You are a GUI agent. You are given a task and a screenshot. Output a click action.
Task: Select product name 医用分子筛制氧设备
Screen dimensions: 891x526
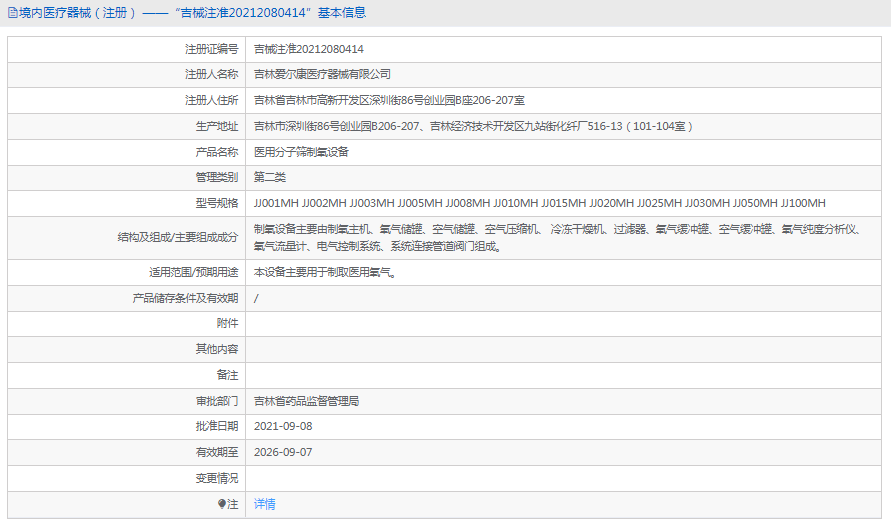pyautogui.click(x=301, y=152)
